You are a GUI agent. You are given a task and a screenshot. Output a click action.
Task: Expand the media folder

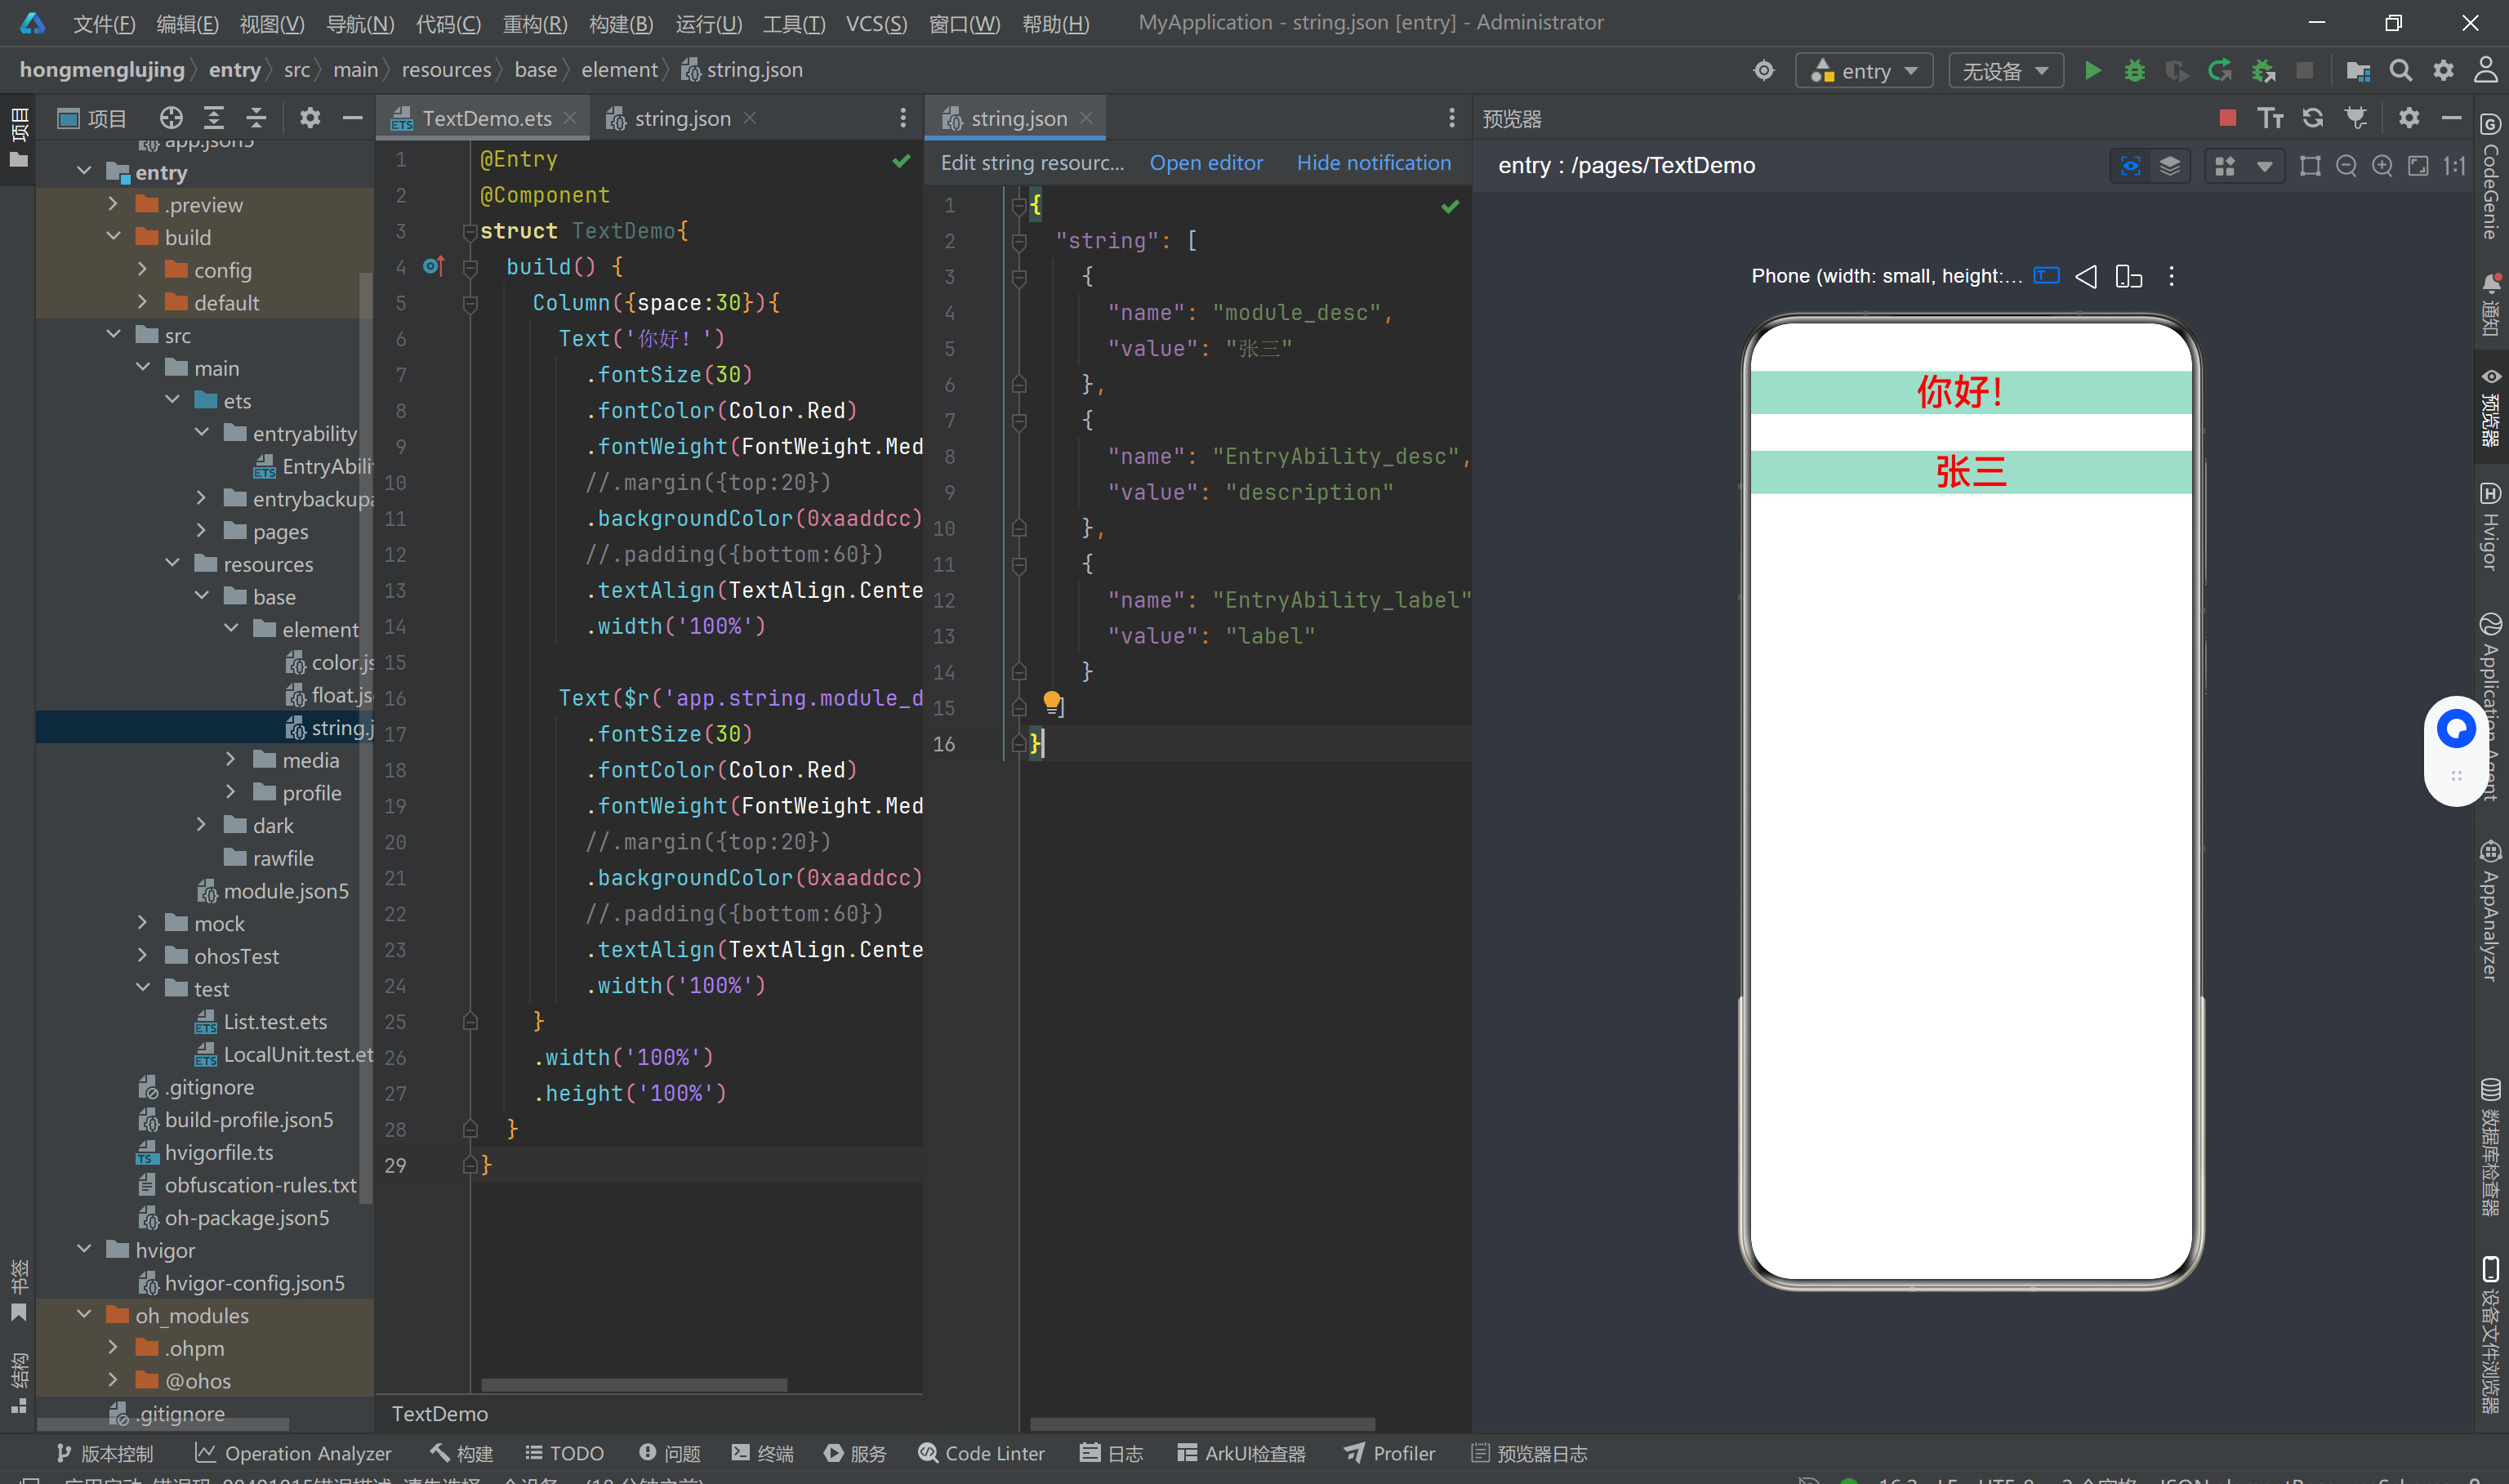(x=230, y=760)
